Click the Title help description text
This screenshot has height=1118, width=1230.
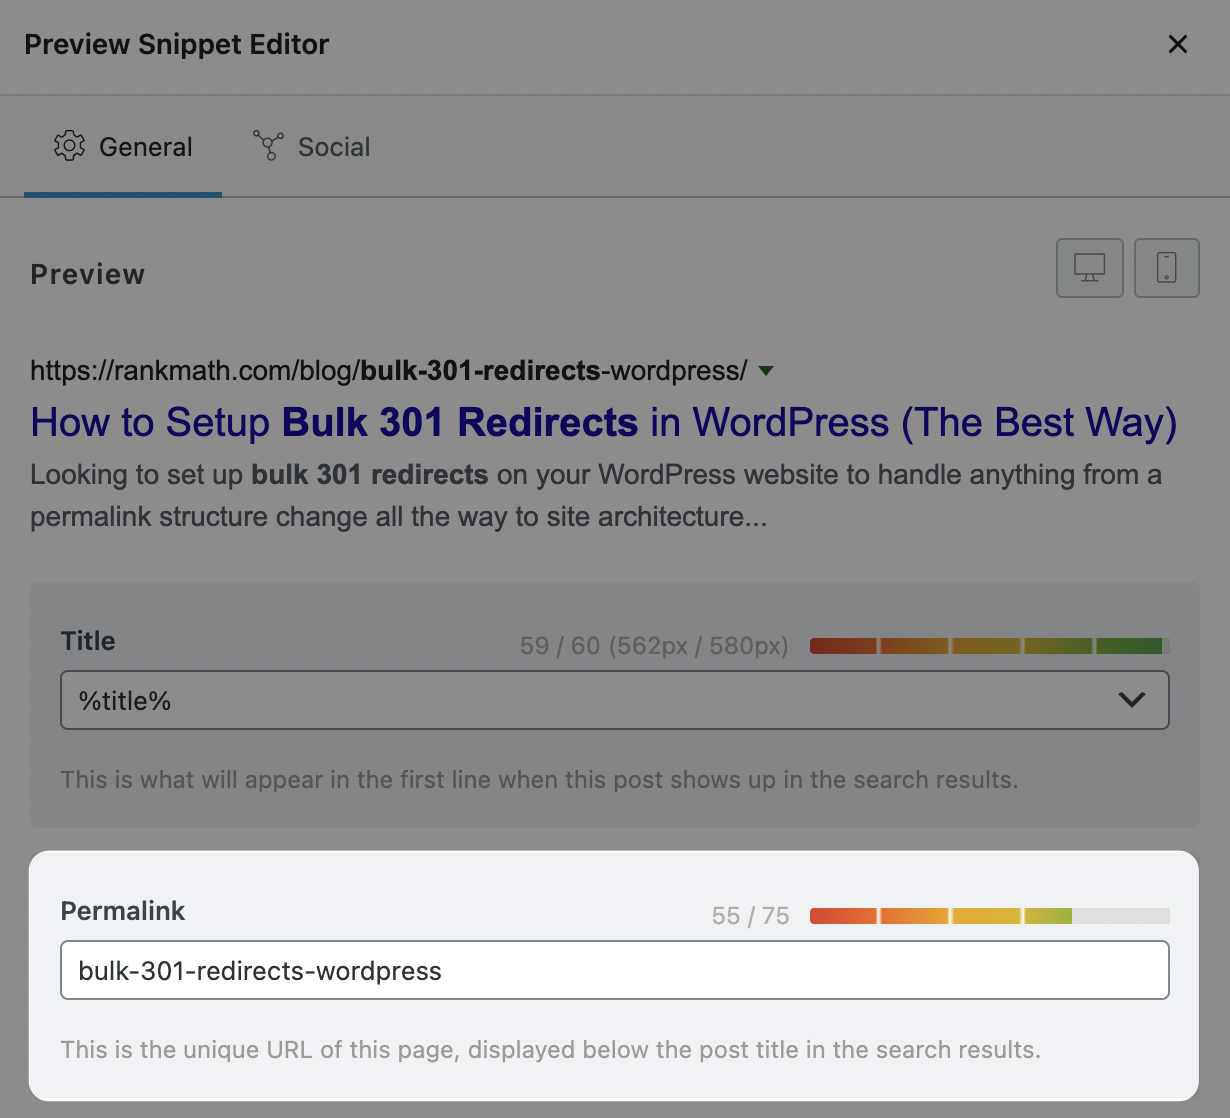(539, 780)
